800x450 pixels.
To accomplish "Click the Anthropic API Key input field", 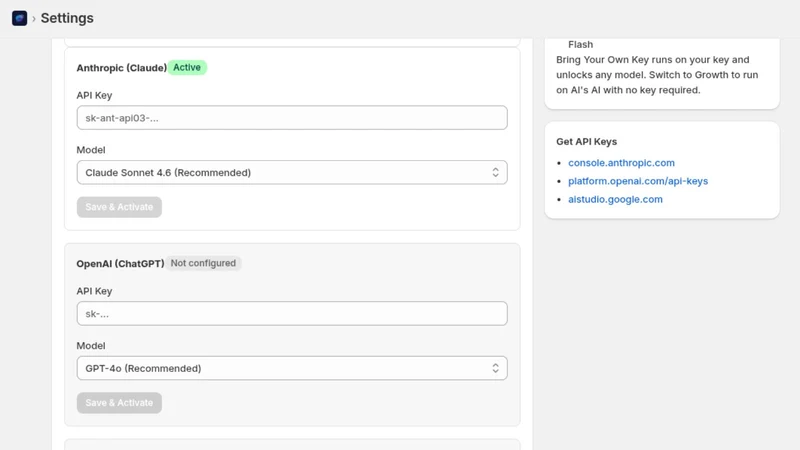I will pyautogui.click(x=292, y=118).
